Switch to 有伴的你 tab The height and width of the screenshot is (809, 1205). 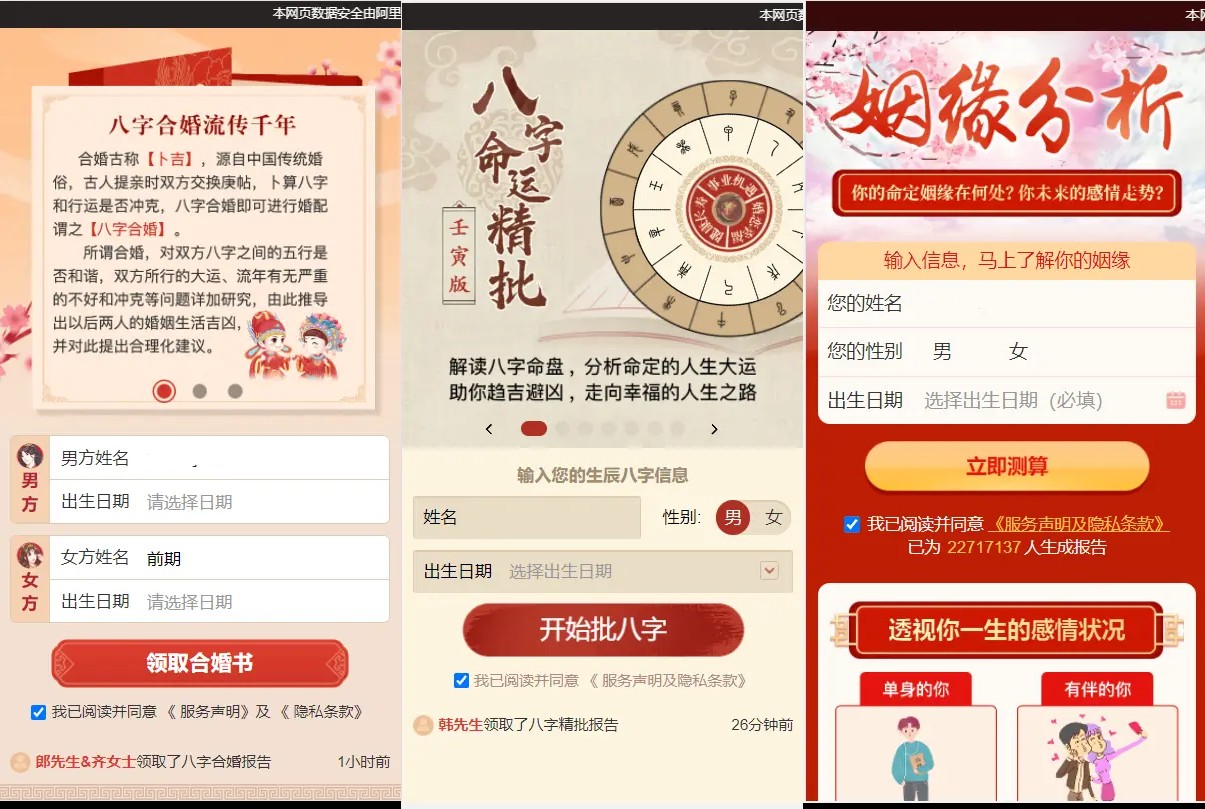1097,689
